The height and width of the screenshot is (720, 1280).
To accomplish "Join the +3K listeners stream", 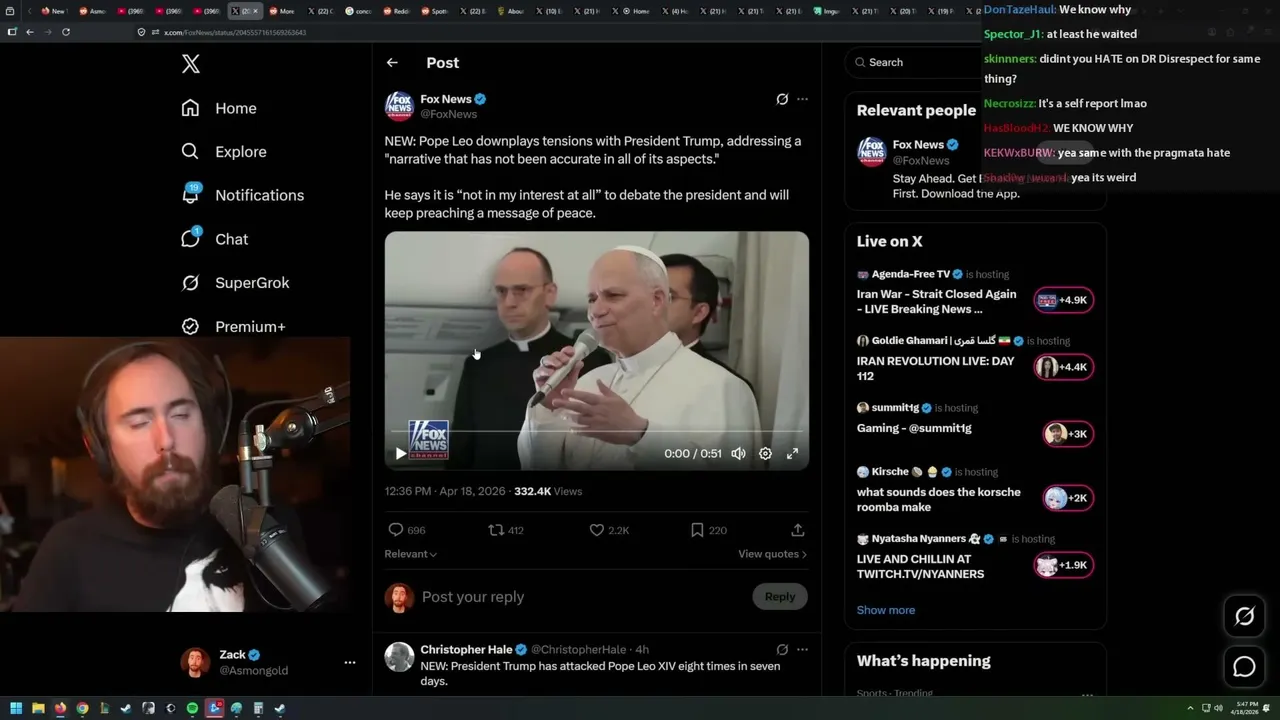I will [1067, 434].
